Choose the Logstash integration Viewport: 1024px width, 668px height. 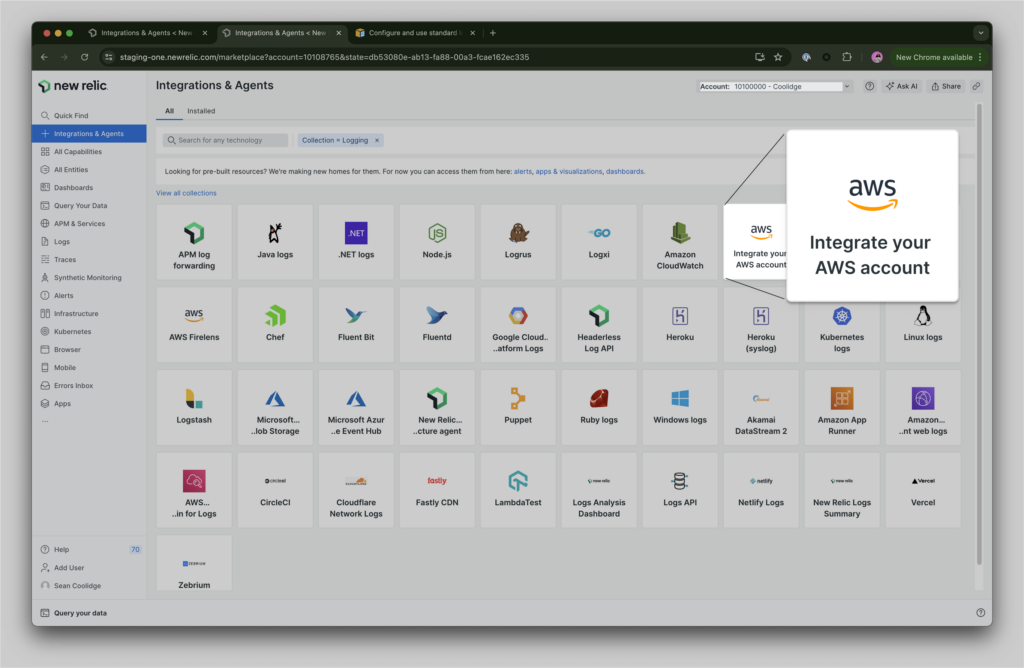tap(194, 407)
